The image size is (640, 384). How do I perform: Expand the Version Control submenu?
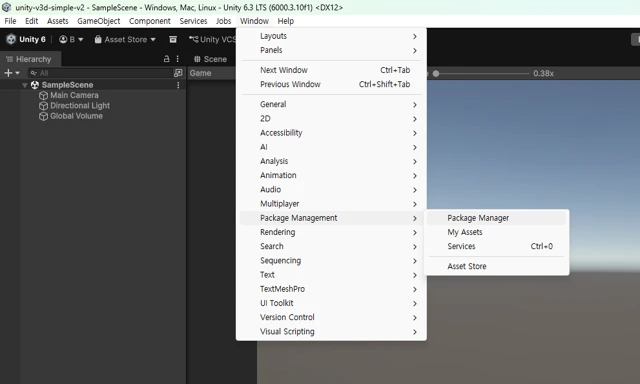click(x=331, y=317)
